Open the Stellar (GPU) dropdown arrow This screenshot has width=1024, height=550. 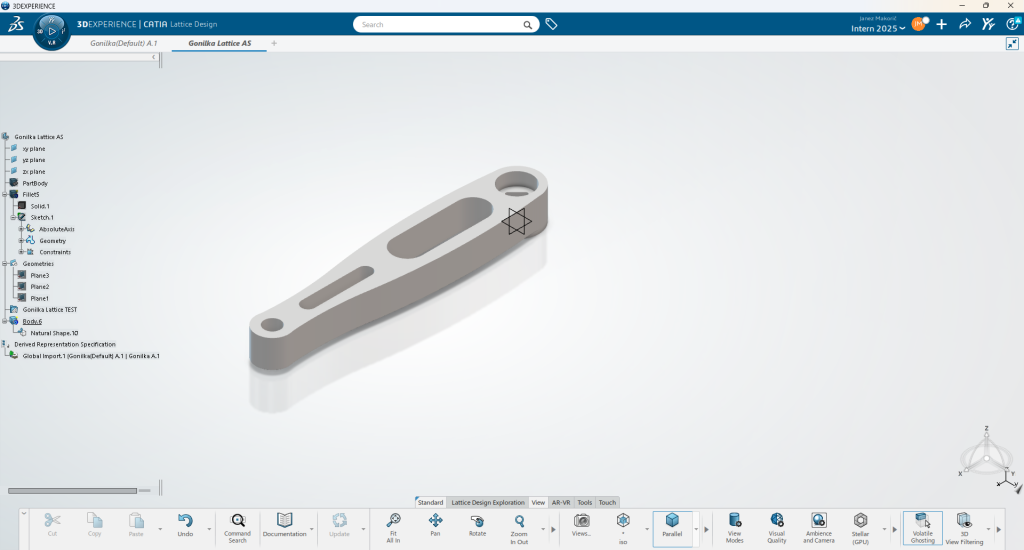click(885, 529)
